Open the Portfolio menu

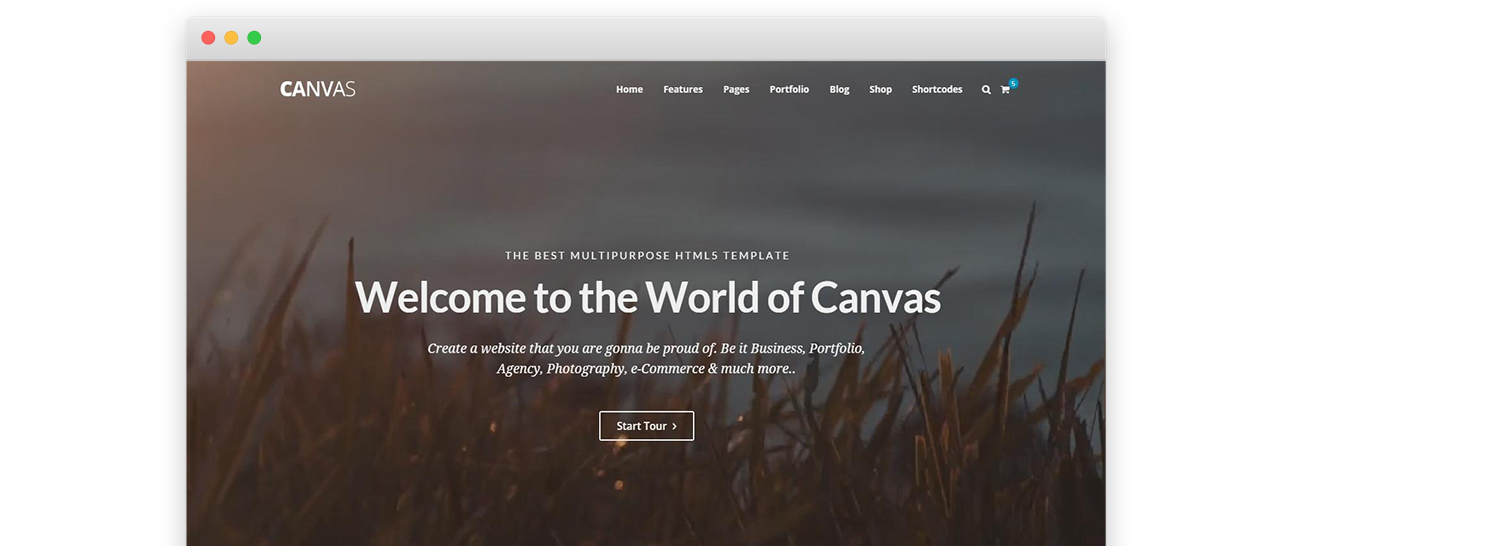[789, 90]
